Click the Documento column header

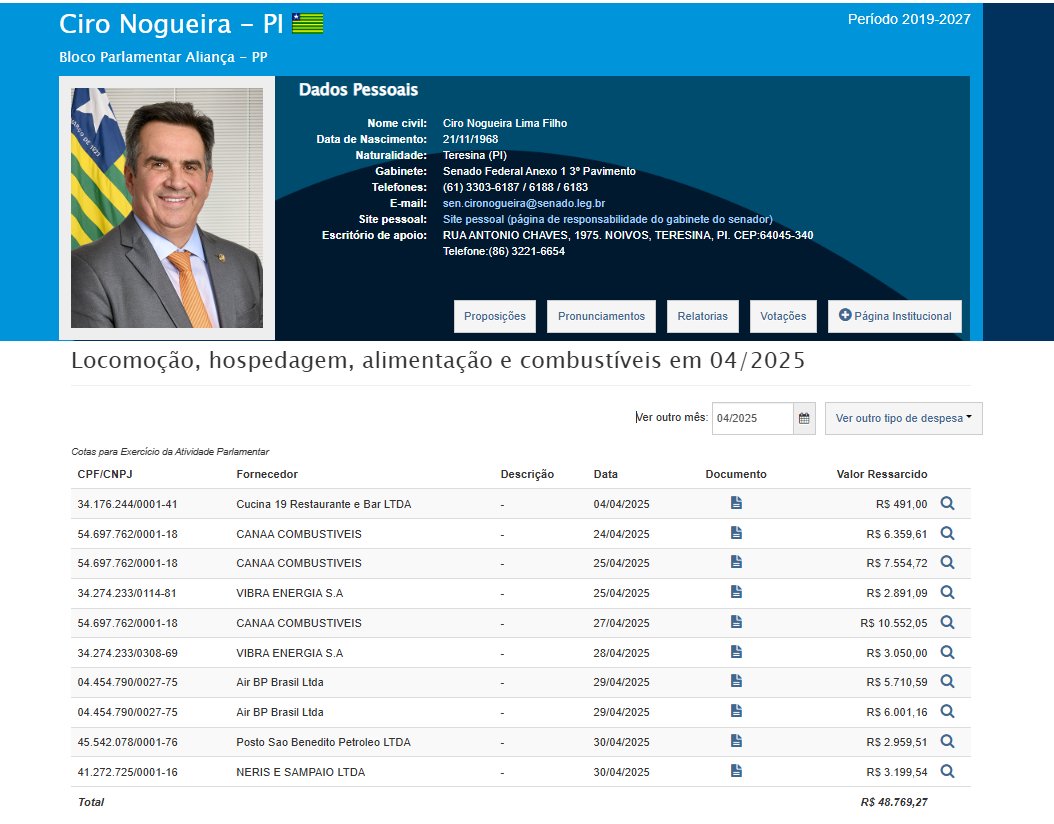tap(736, 474)
